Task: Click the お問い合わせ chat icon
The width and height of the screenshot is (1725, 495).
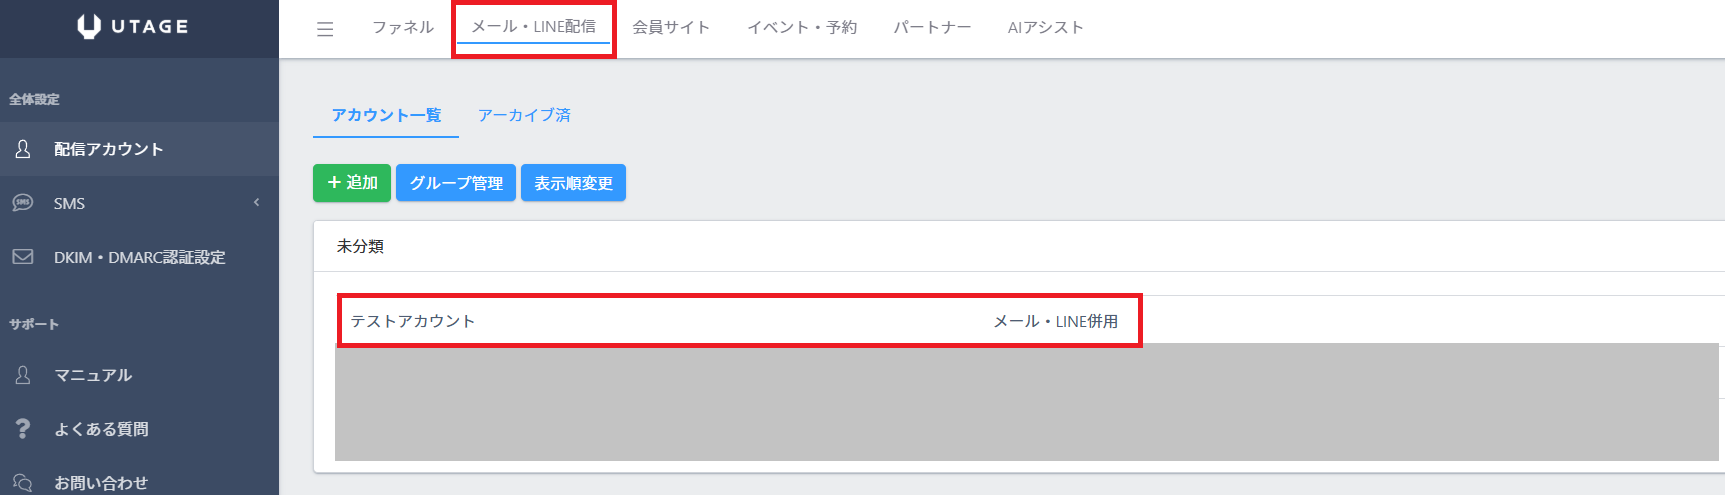Action: tap(23, 482)
